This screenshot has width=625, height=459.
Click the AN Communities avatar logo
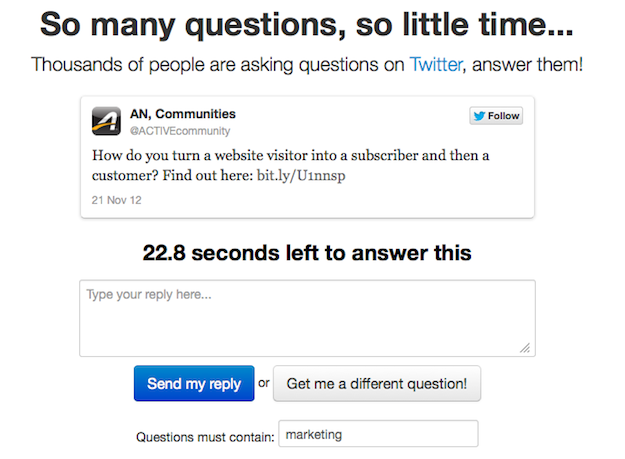tap(106, 121)
